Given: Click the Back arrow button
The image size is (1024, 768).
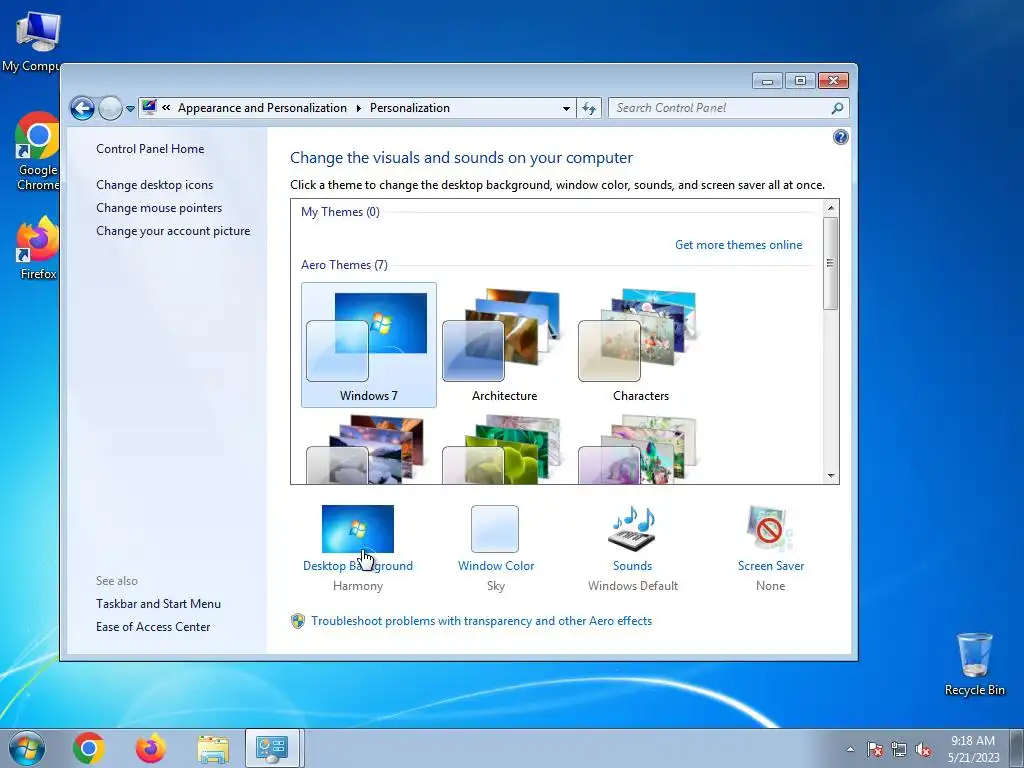Looking at the screenshot, I should click(82, 108).
